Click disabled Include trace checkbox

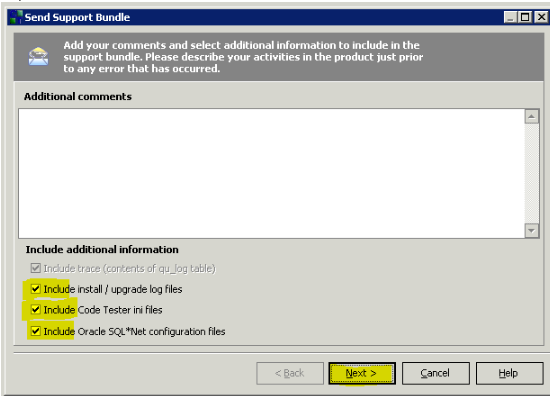point(36,268)
